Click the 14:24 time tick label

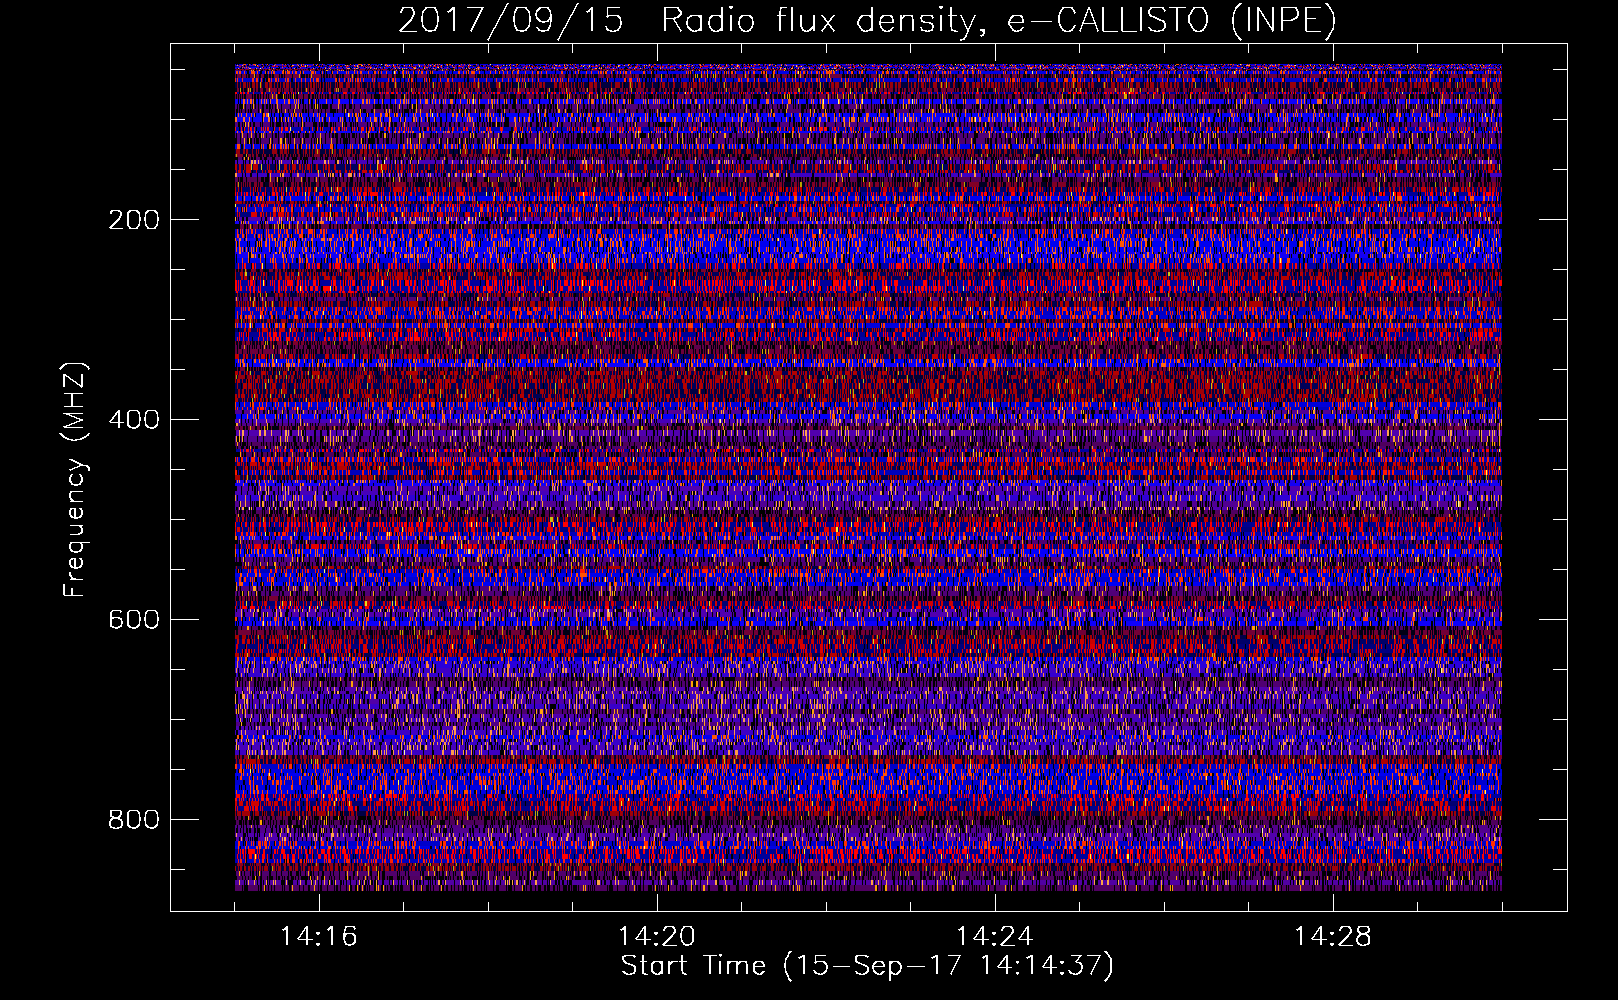tap(995, 937)
